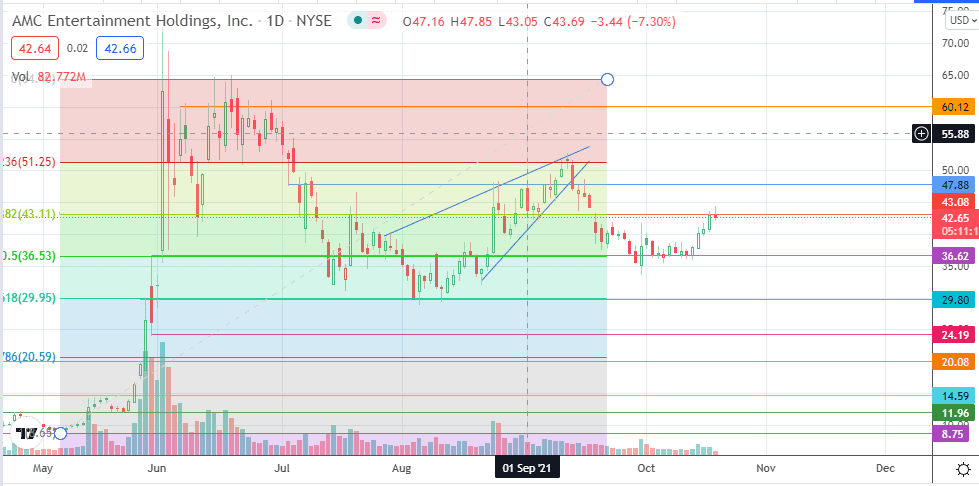
Task: Click the light blue 14.59 price label
Action: tap(955, 396)
